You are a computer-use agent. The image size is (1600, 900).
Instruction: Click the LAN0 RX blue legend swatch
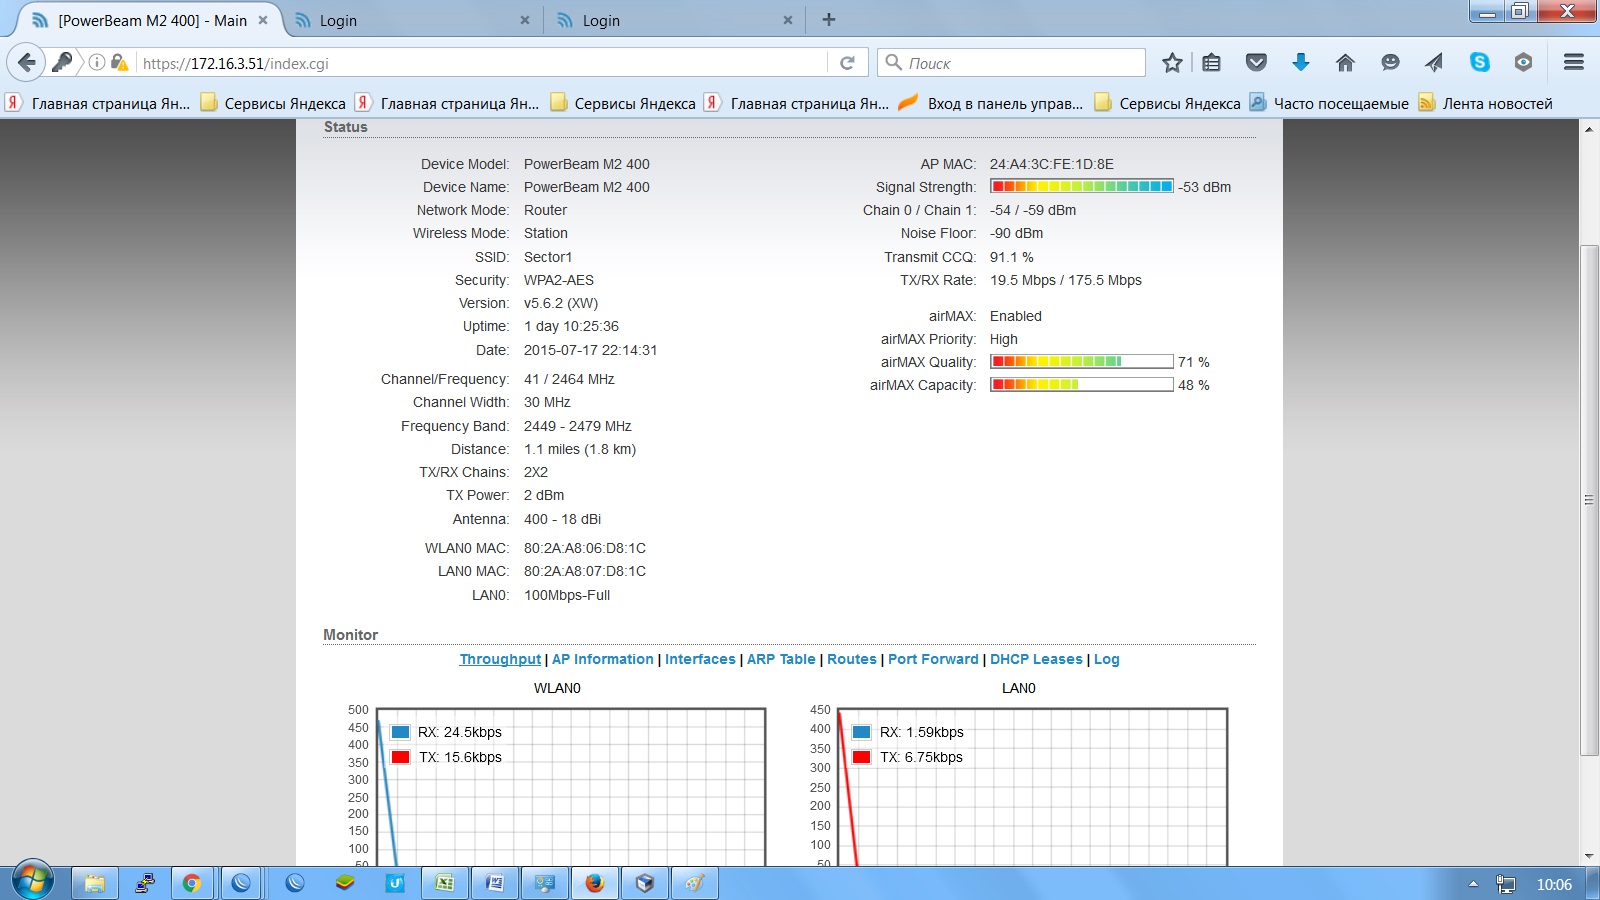coord(861,732)
